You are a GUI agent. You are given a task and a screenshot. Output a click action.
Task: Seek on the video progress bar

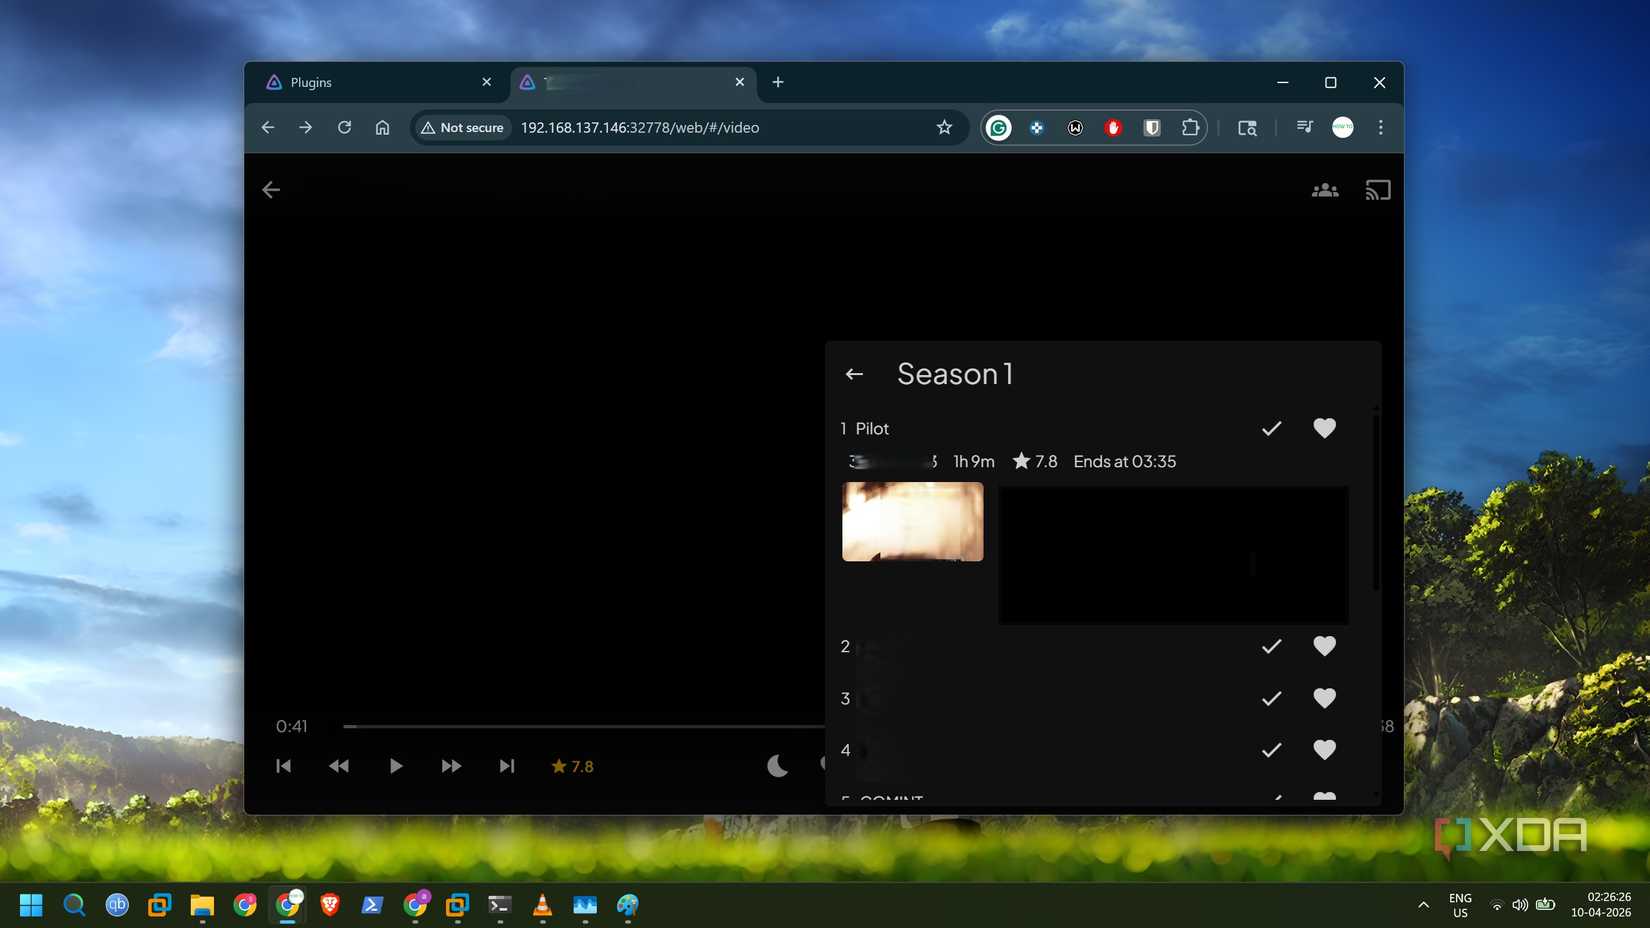click(x=584, y=727)
